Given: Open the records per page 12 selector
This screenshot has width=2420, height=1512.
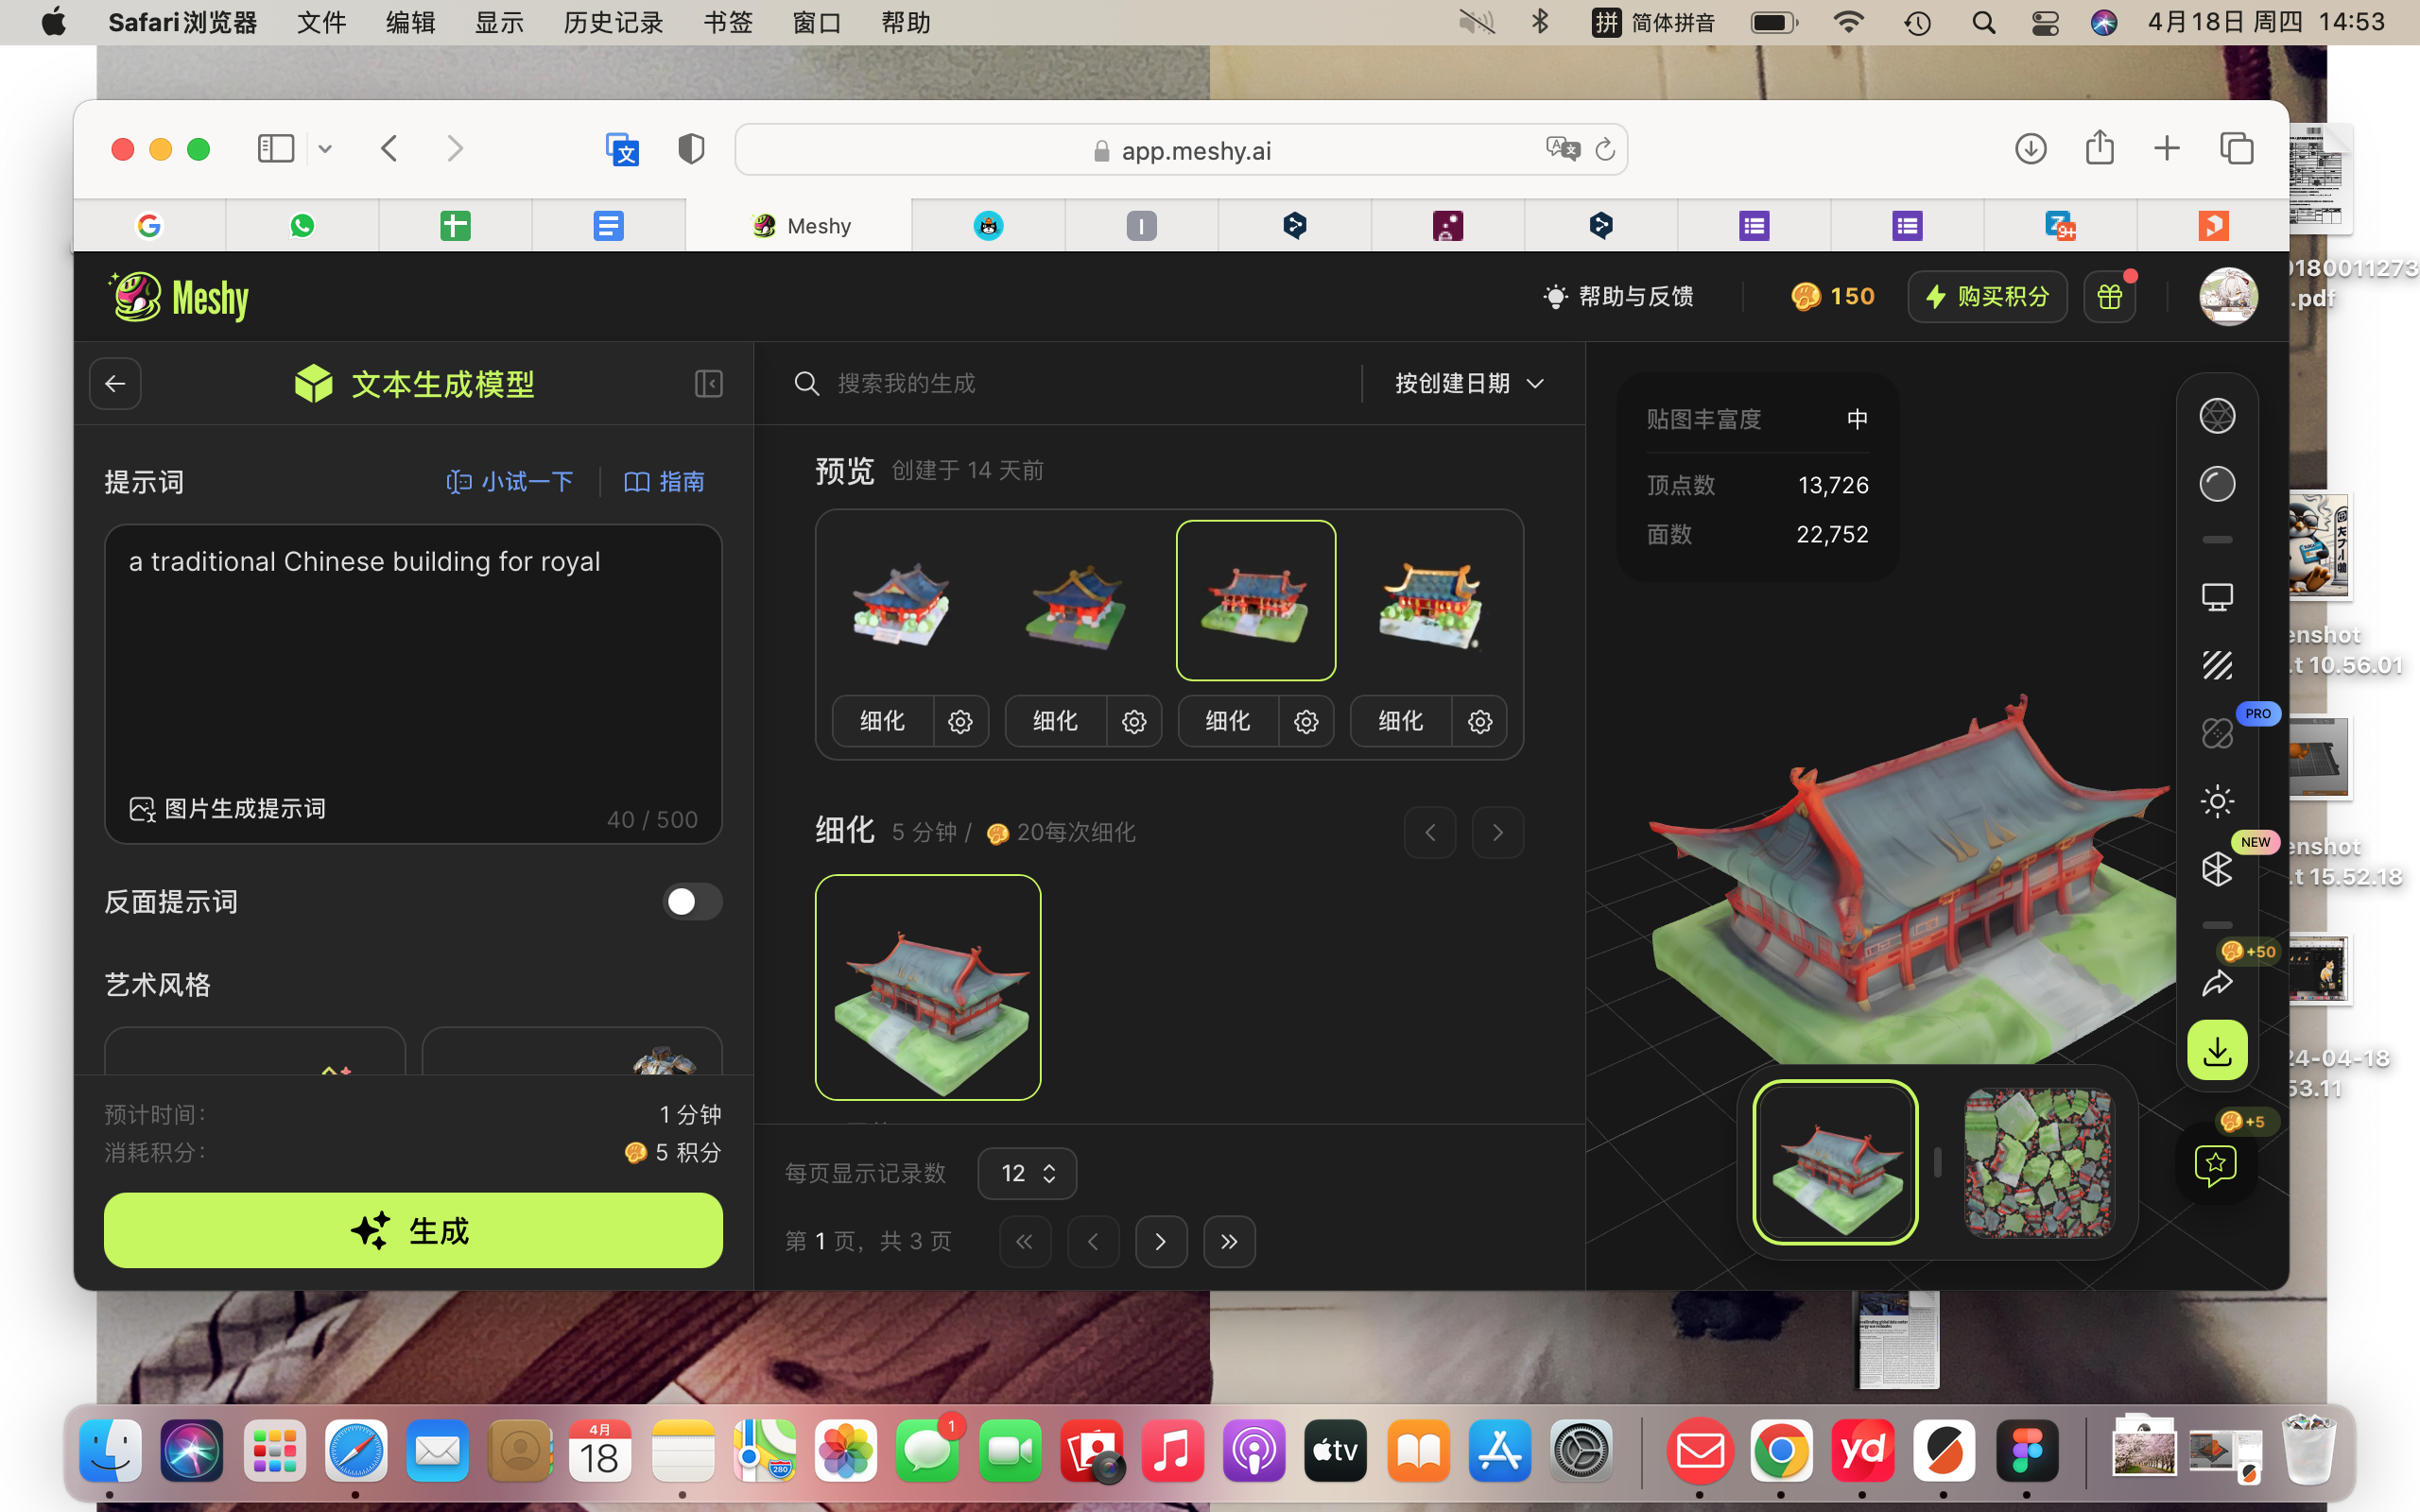Looking at the screenshot, I should [x=1026, y=1173].
